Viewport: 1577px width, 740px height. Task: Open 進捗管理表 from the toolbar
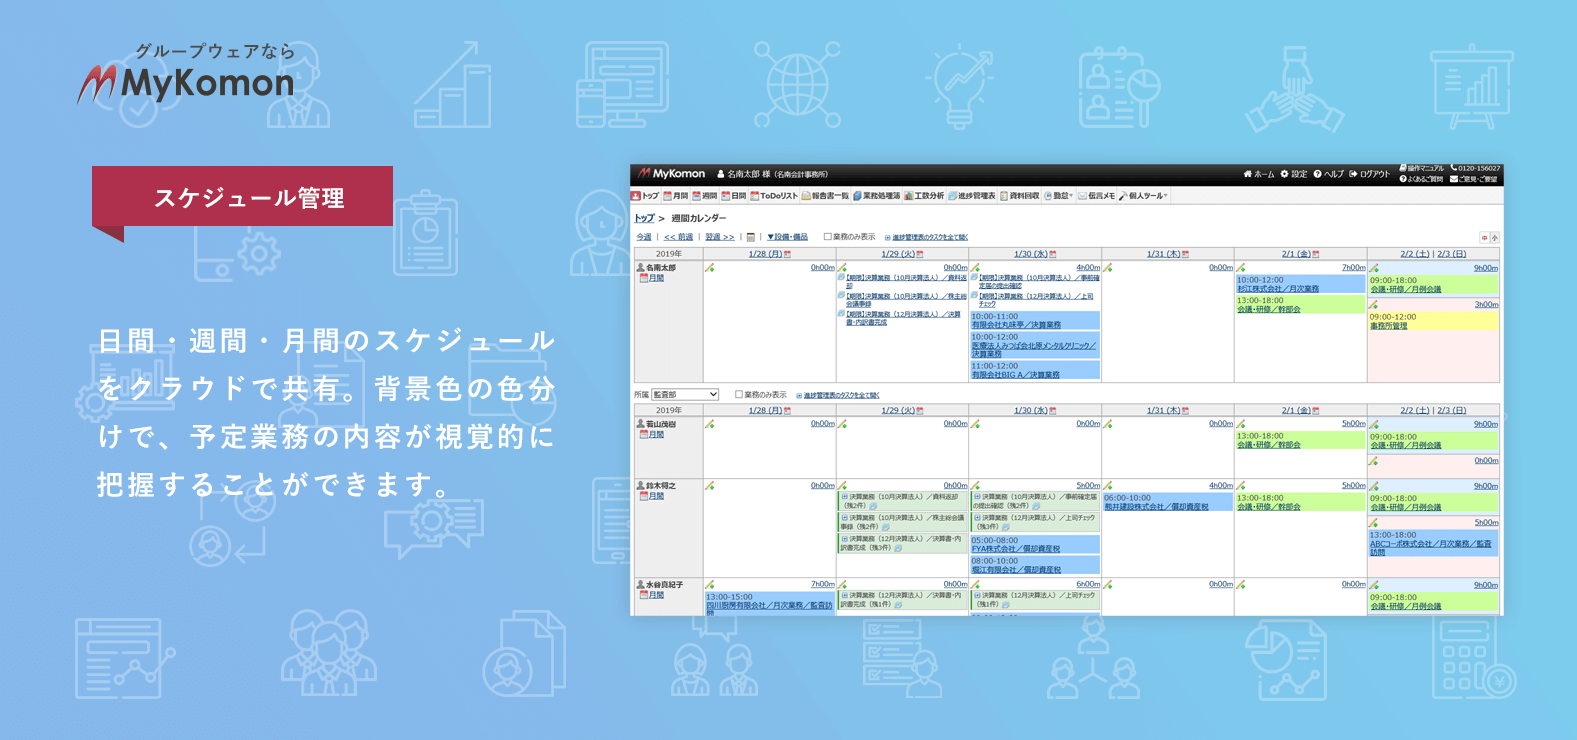coord(972,196)
